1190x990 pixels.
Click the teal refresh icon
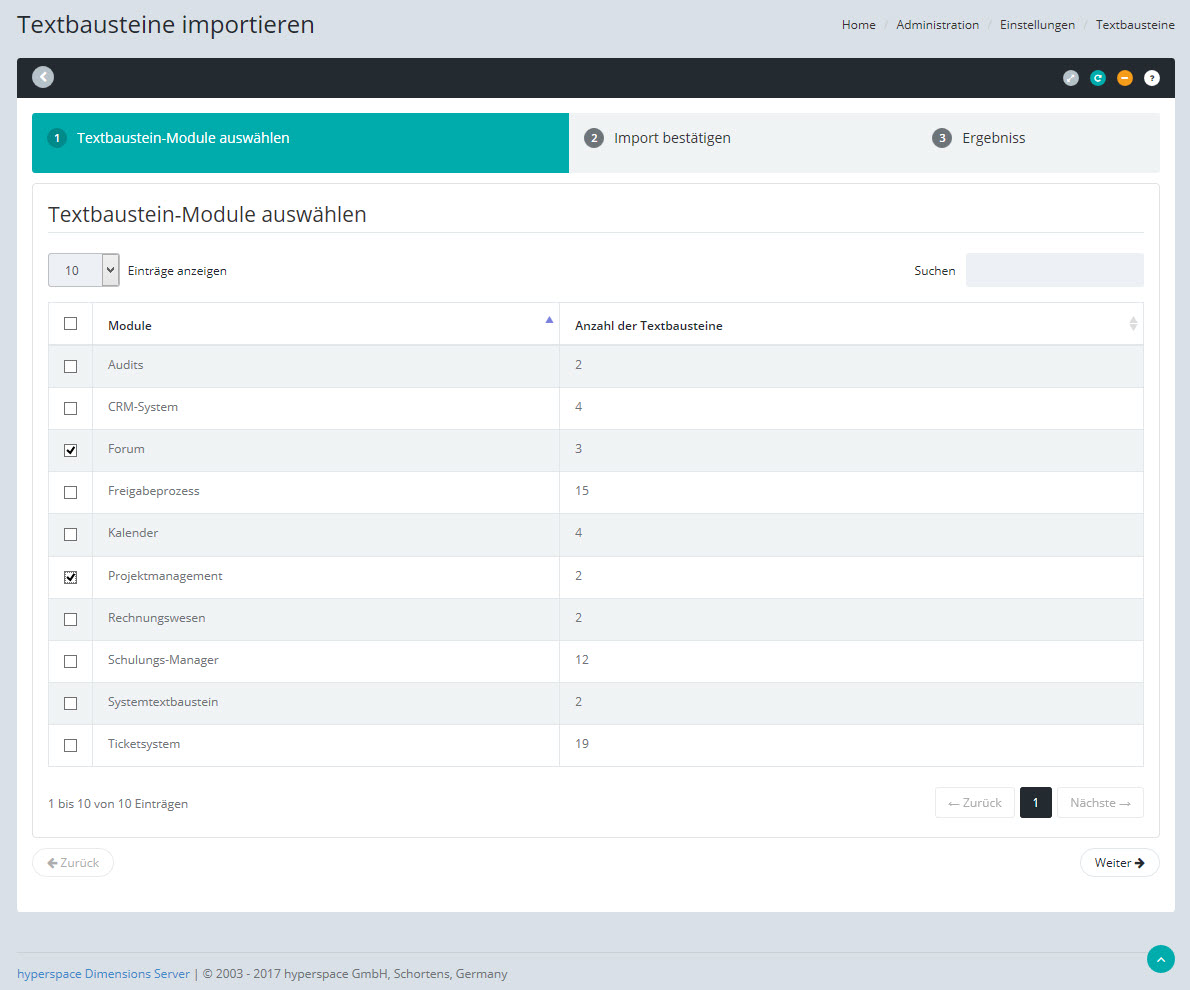pos(1098,78)
